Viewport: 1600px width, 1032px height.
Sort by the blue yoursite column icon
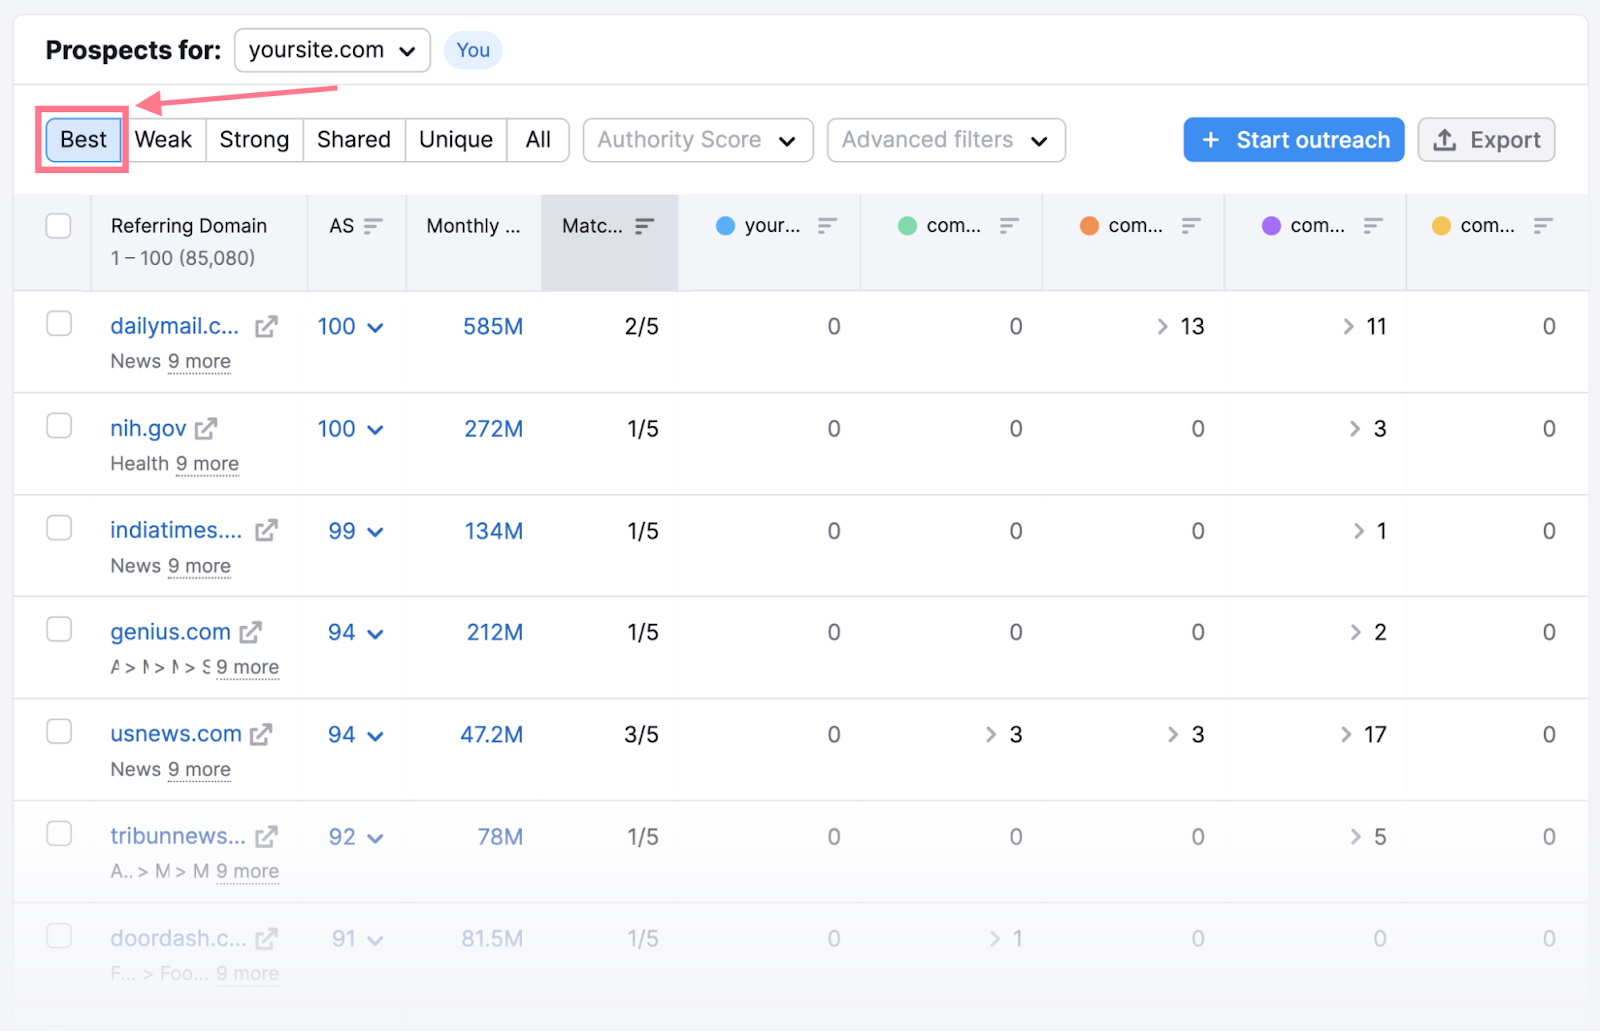point(828,226)
